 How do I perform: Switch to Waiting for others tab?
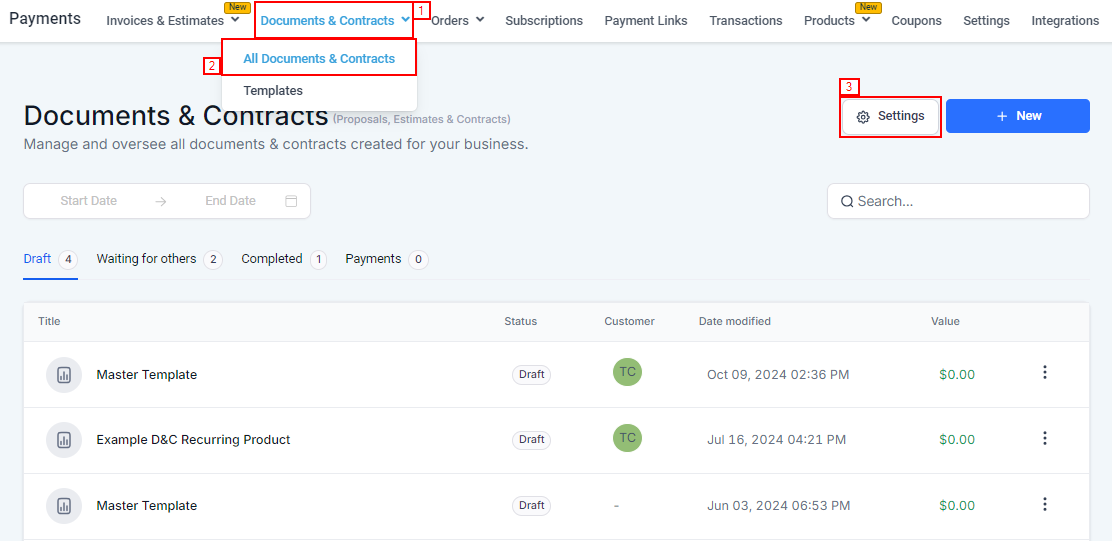160,260
